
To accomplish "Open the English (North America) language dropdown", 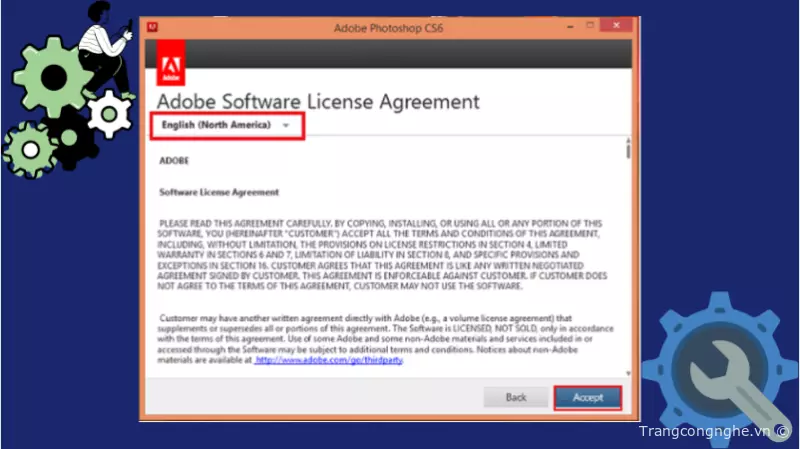I will click(x=226, y=125).
